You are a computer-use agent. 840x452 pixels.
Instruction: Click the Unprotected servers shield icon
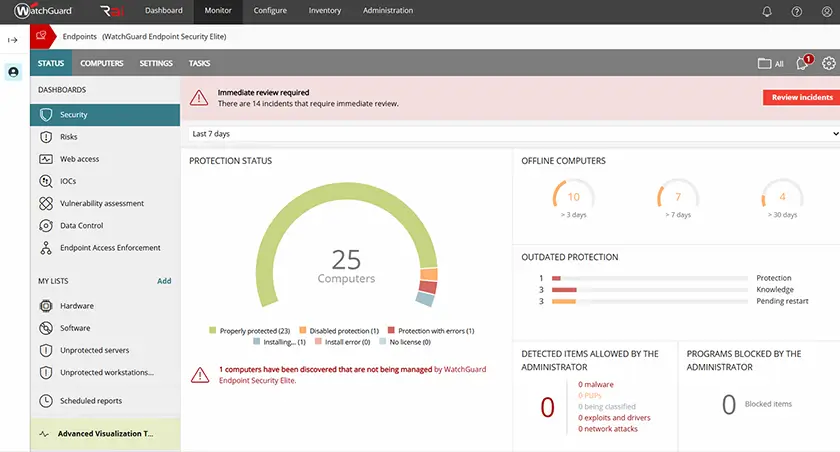pyautogui.click(x=46, y=350)
